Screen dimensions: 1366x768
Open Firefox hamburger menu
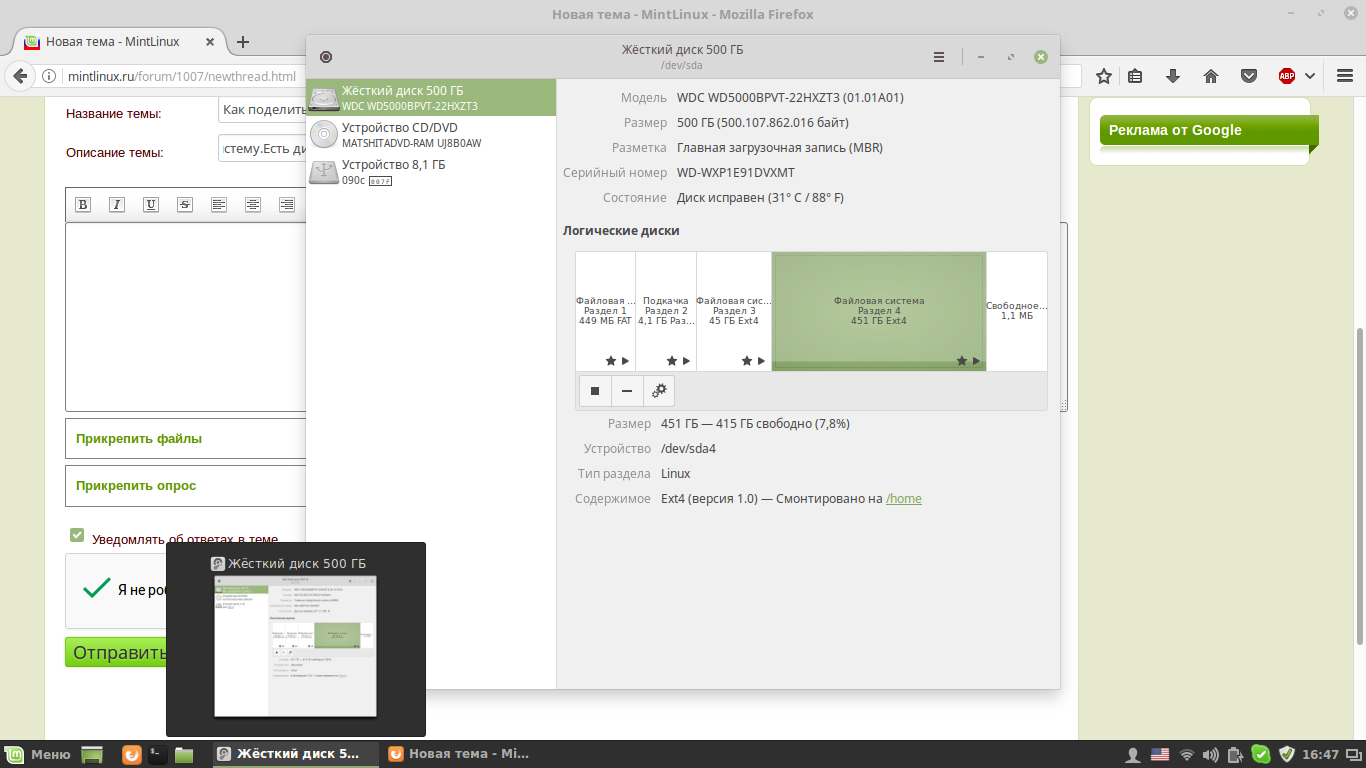(x=1344, y=76)
